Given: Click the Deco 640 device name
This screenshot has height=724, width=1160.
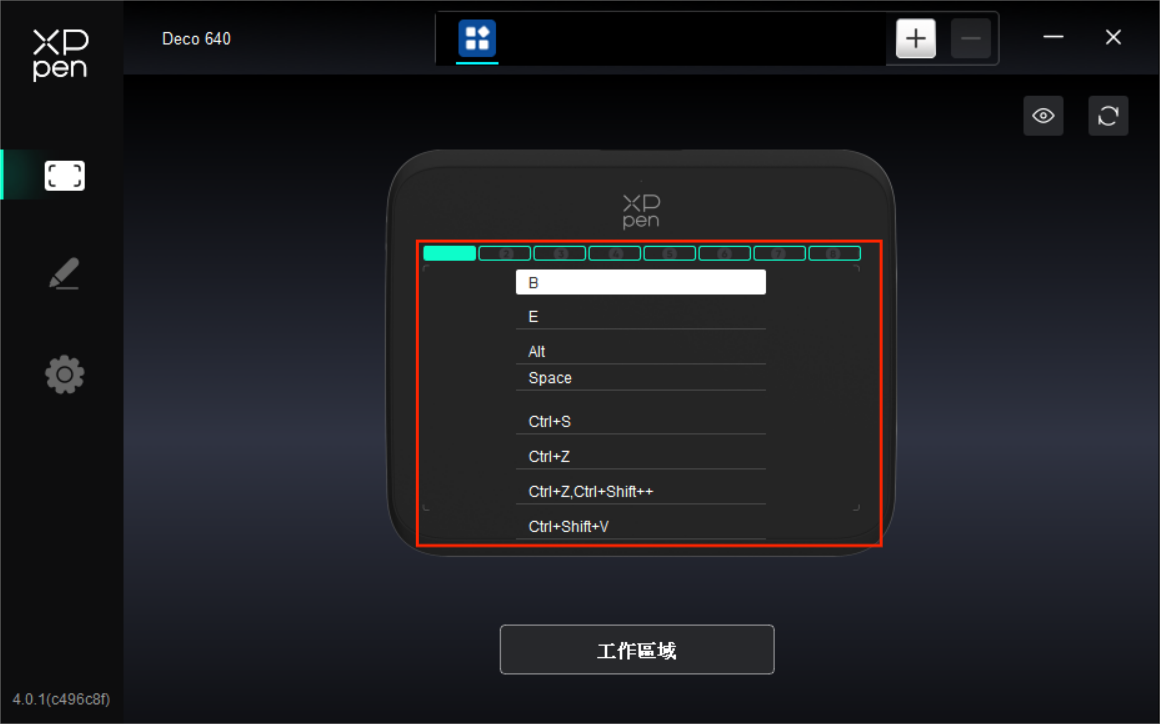Looking at the screenshot, I should [x=196, y=39].
